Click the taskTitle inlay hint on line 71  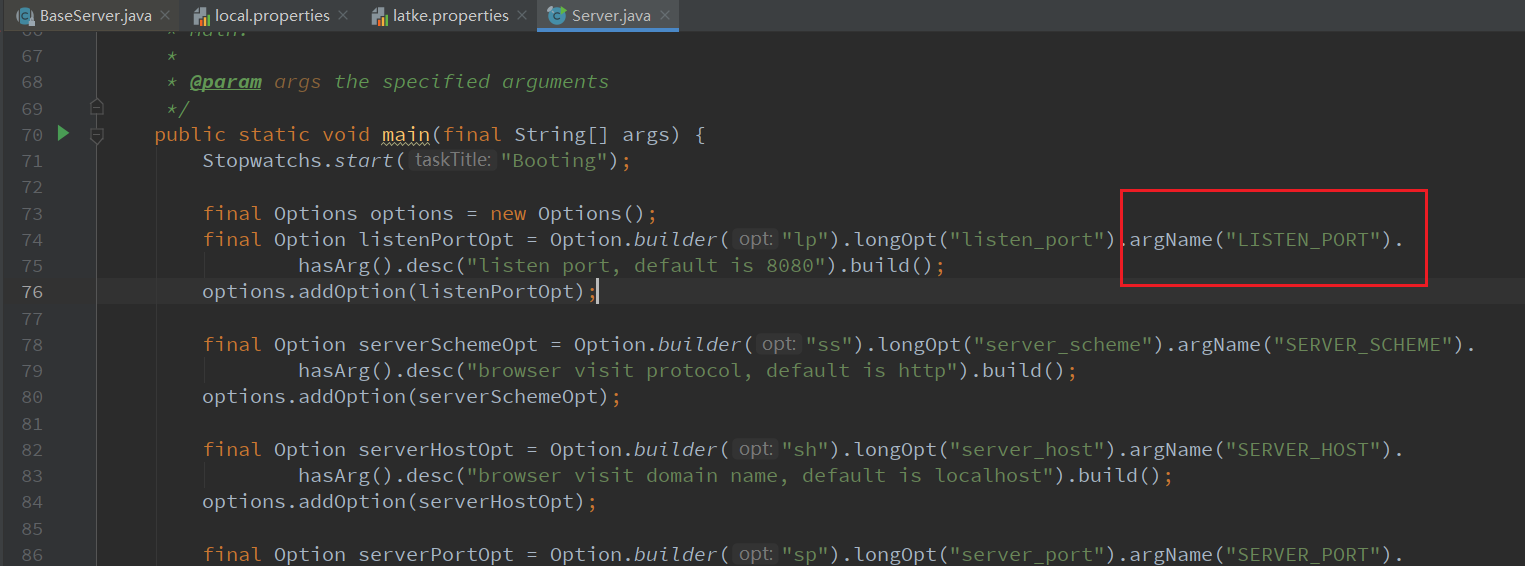pyautogui.click(x=452, y=161)
